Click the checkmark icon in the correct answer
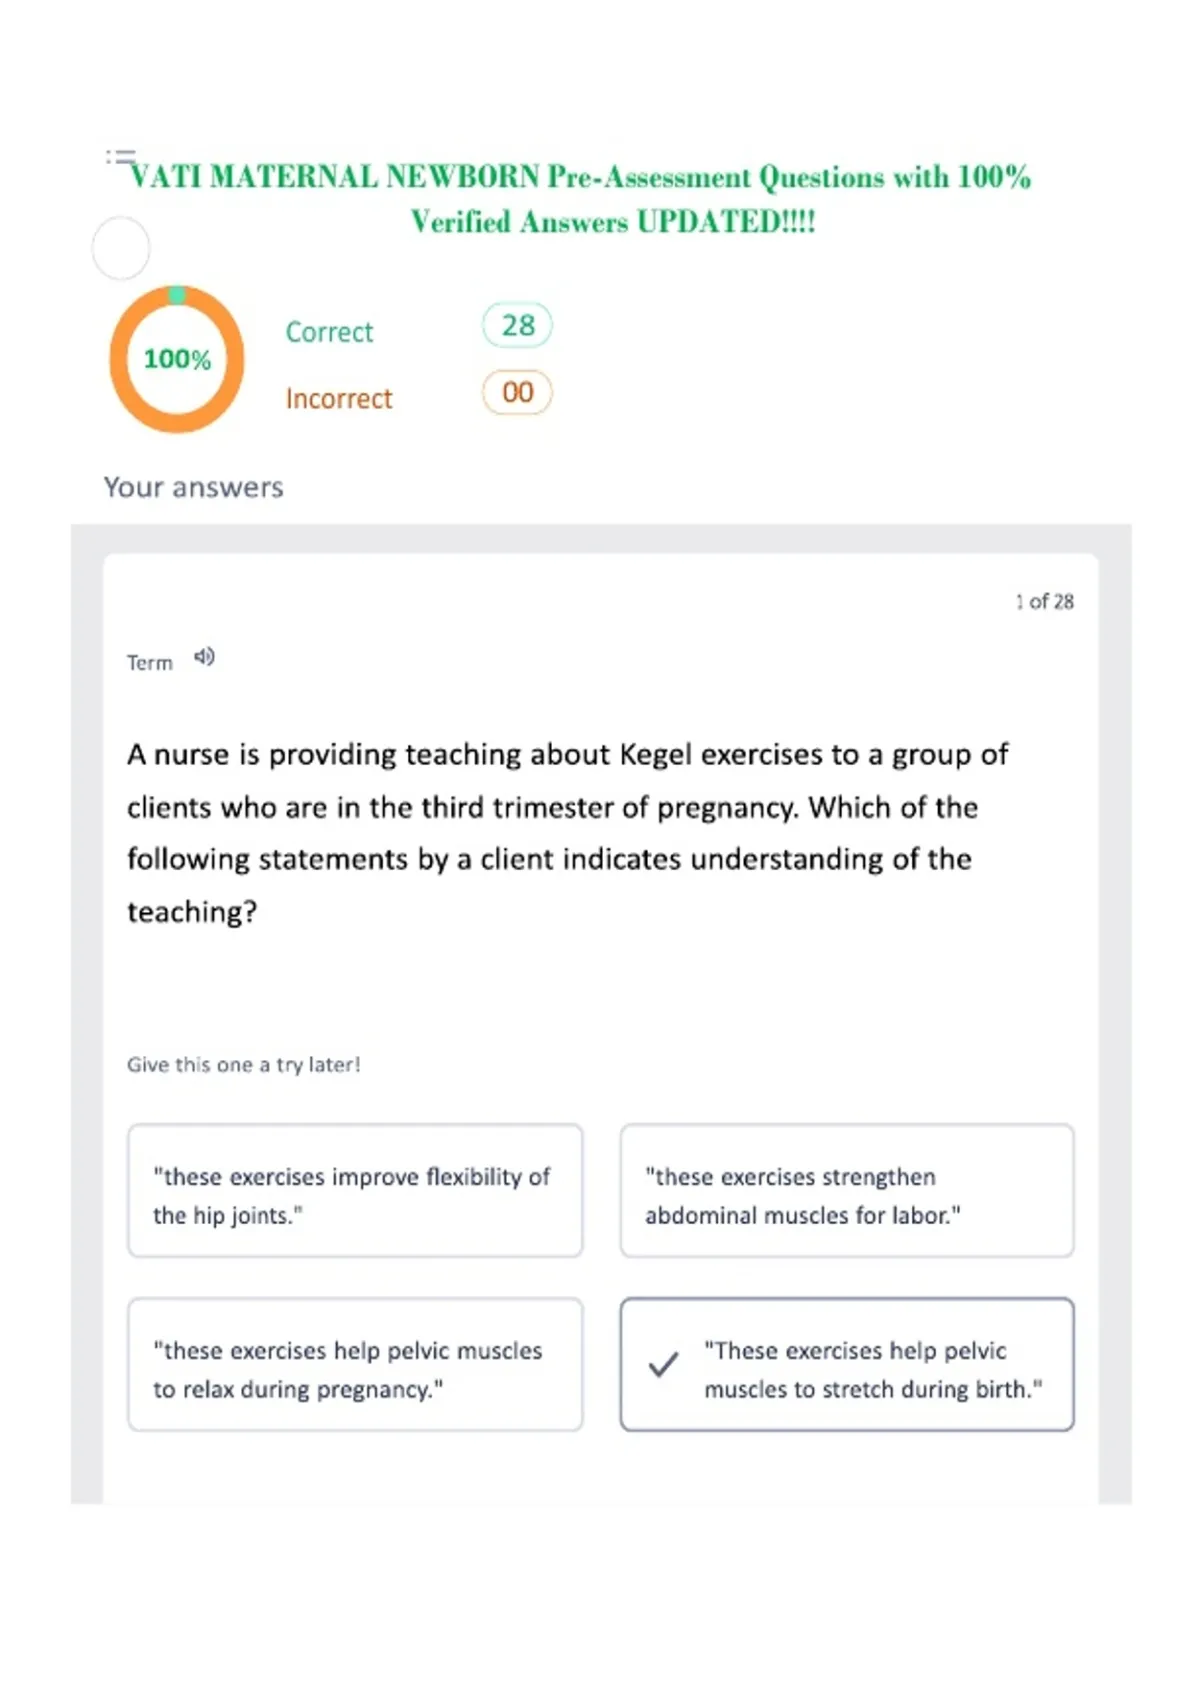Viewport: 1200px width, 1700px height. point(663,1364)
